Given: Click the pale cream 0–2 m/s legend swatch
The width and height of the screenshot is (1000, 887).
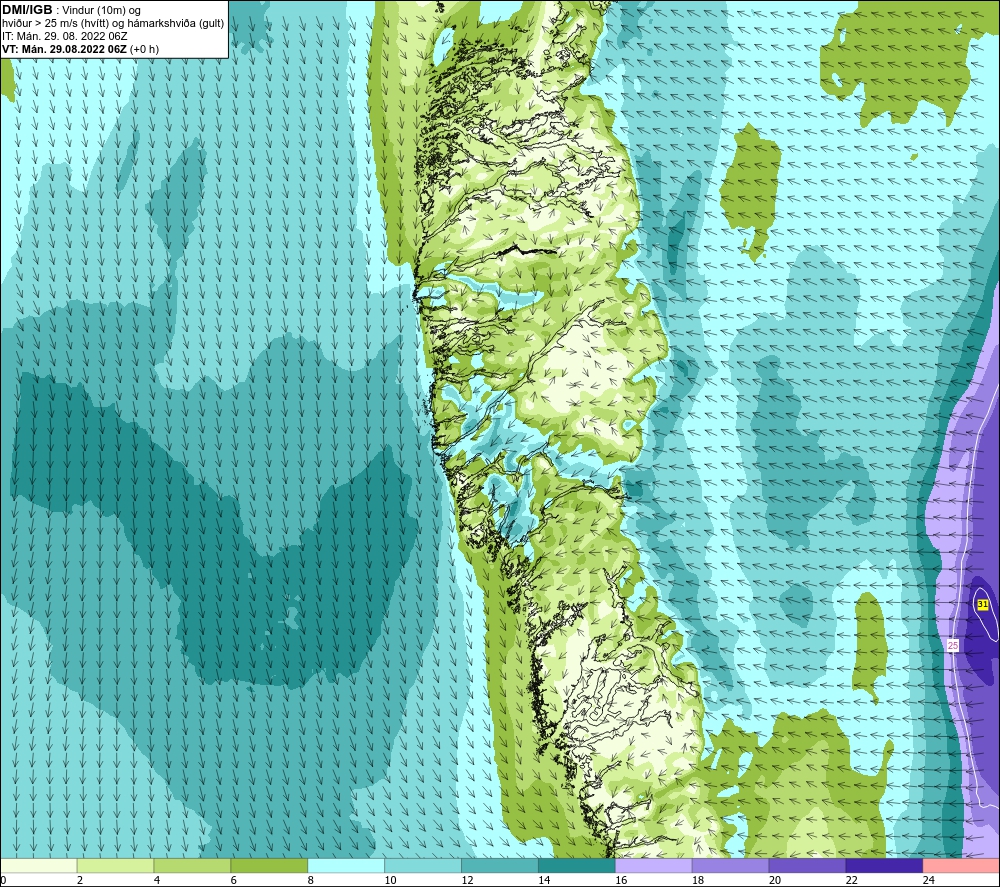Looking at the screenshot, I should pyautogui.click(x=39, y=865).
